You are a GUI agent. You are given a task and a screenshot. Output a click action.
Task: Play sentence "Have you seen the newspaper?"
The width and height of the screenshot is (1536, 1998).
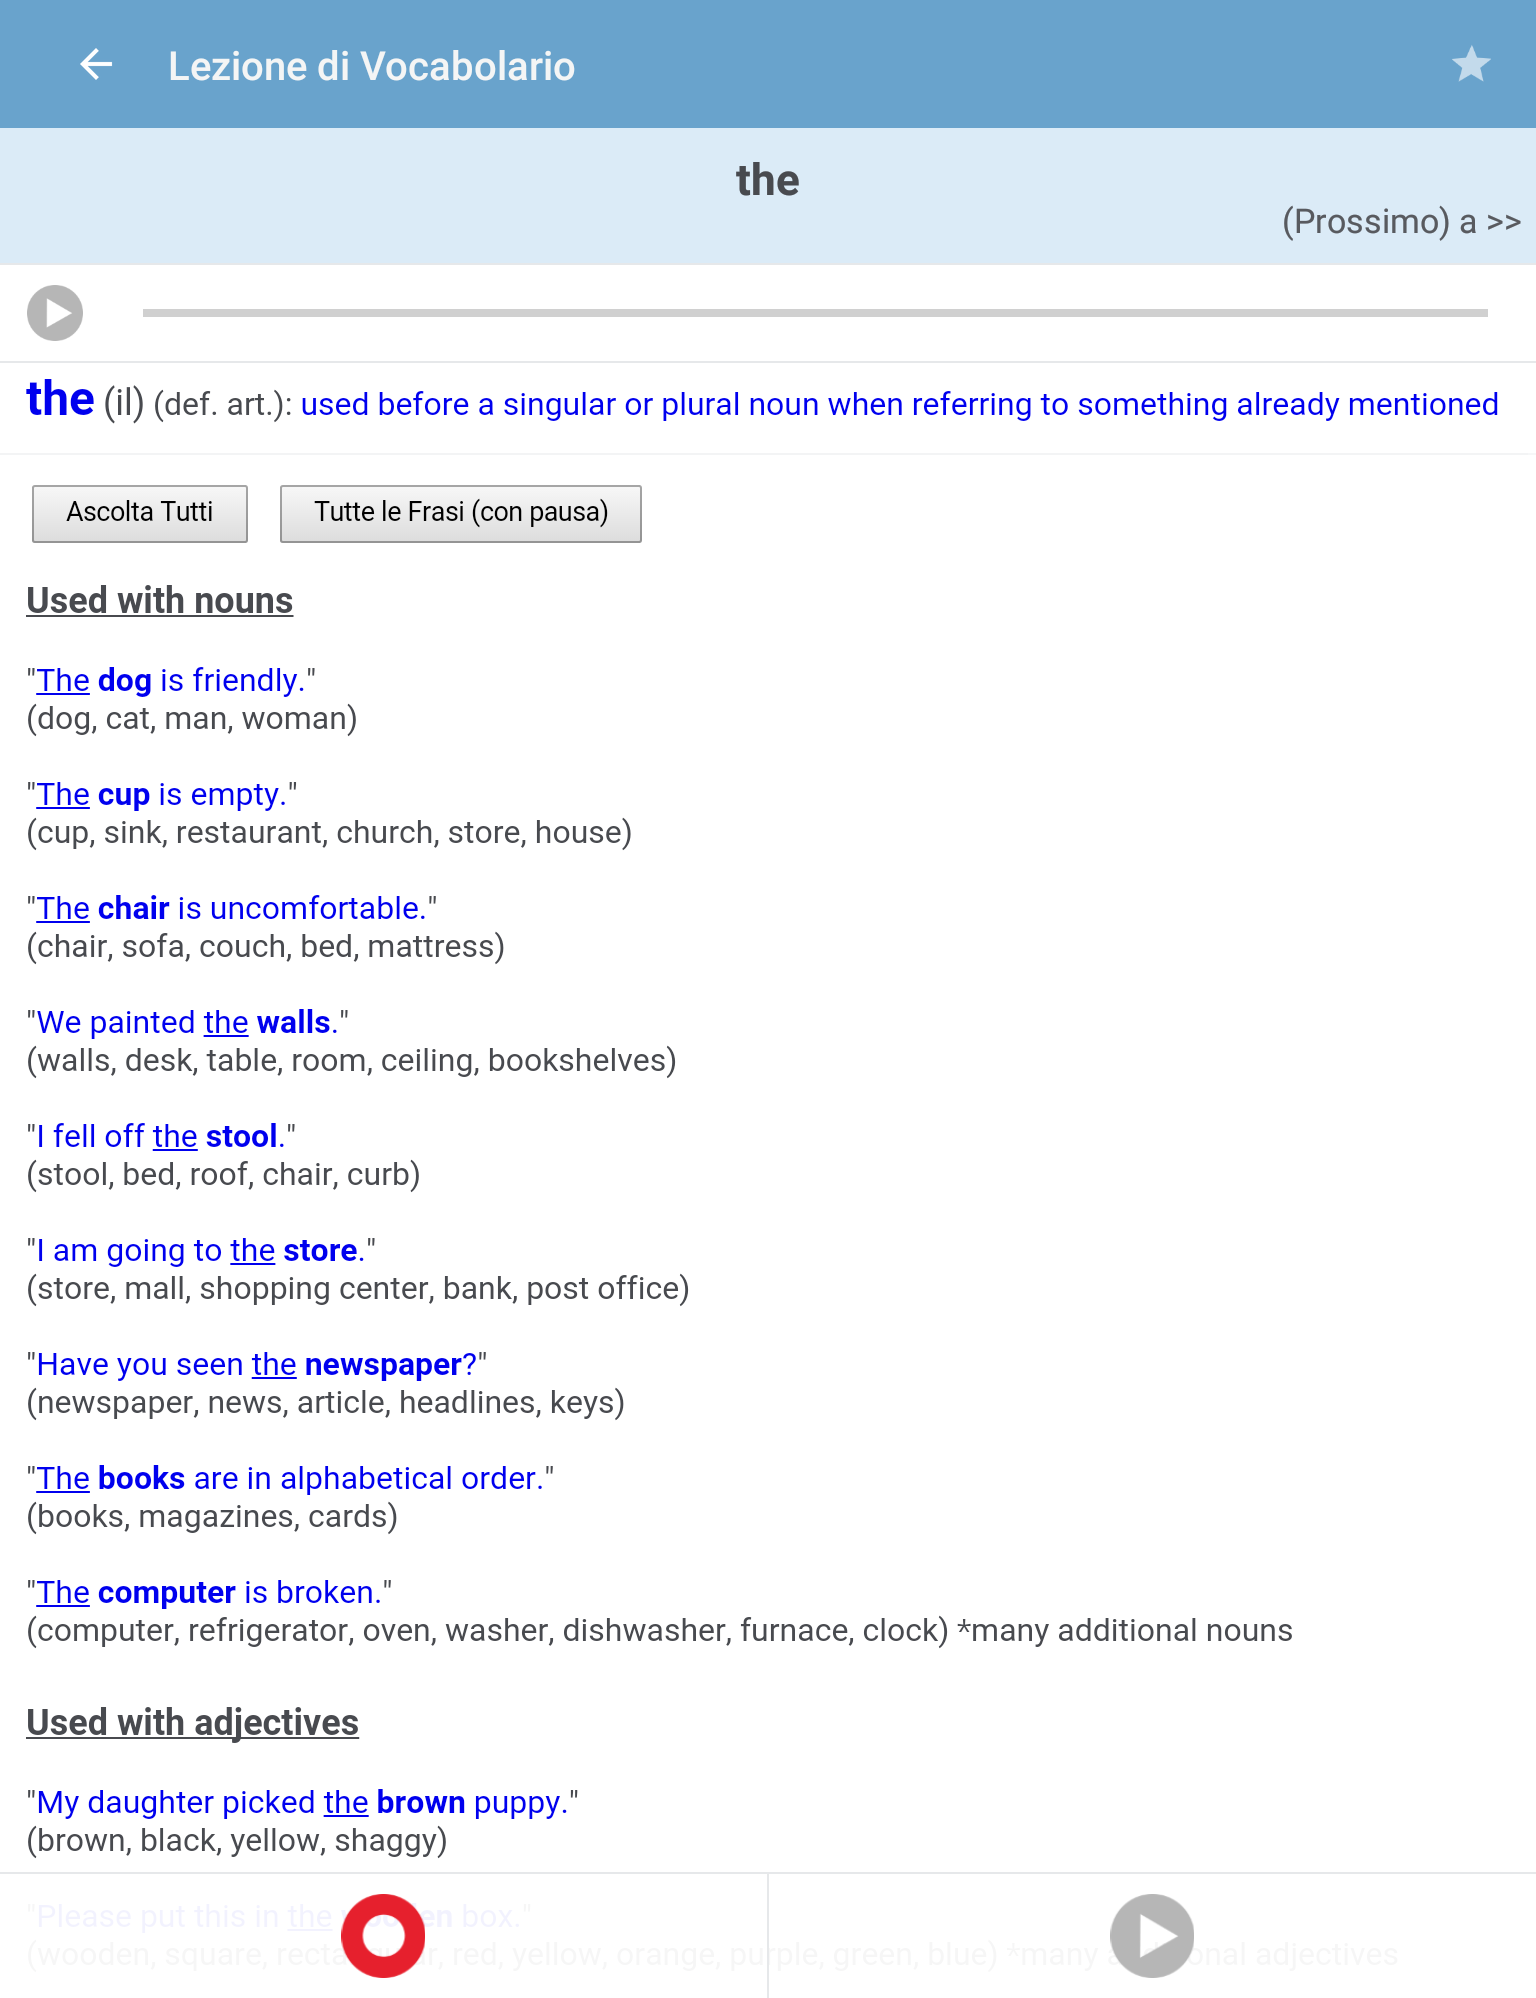pos(257,1364)
